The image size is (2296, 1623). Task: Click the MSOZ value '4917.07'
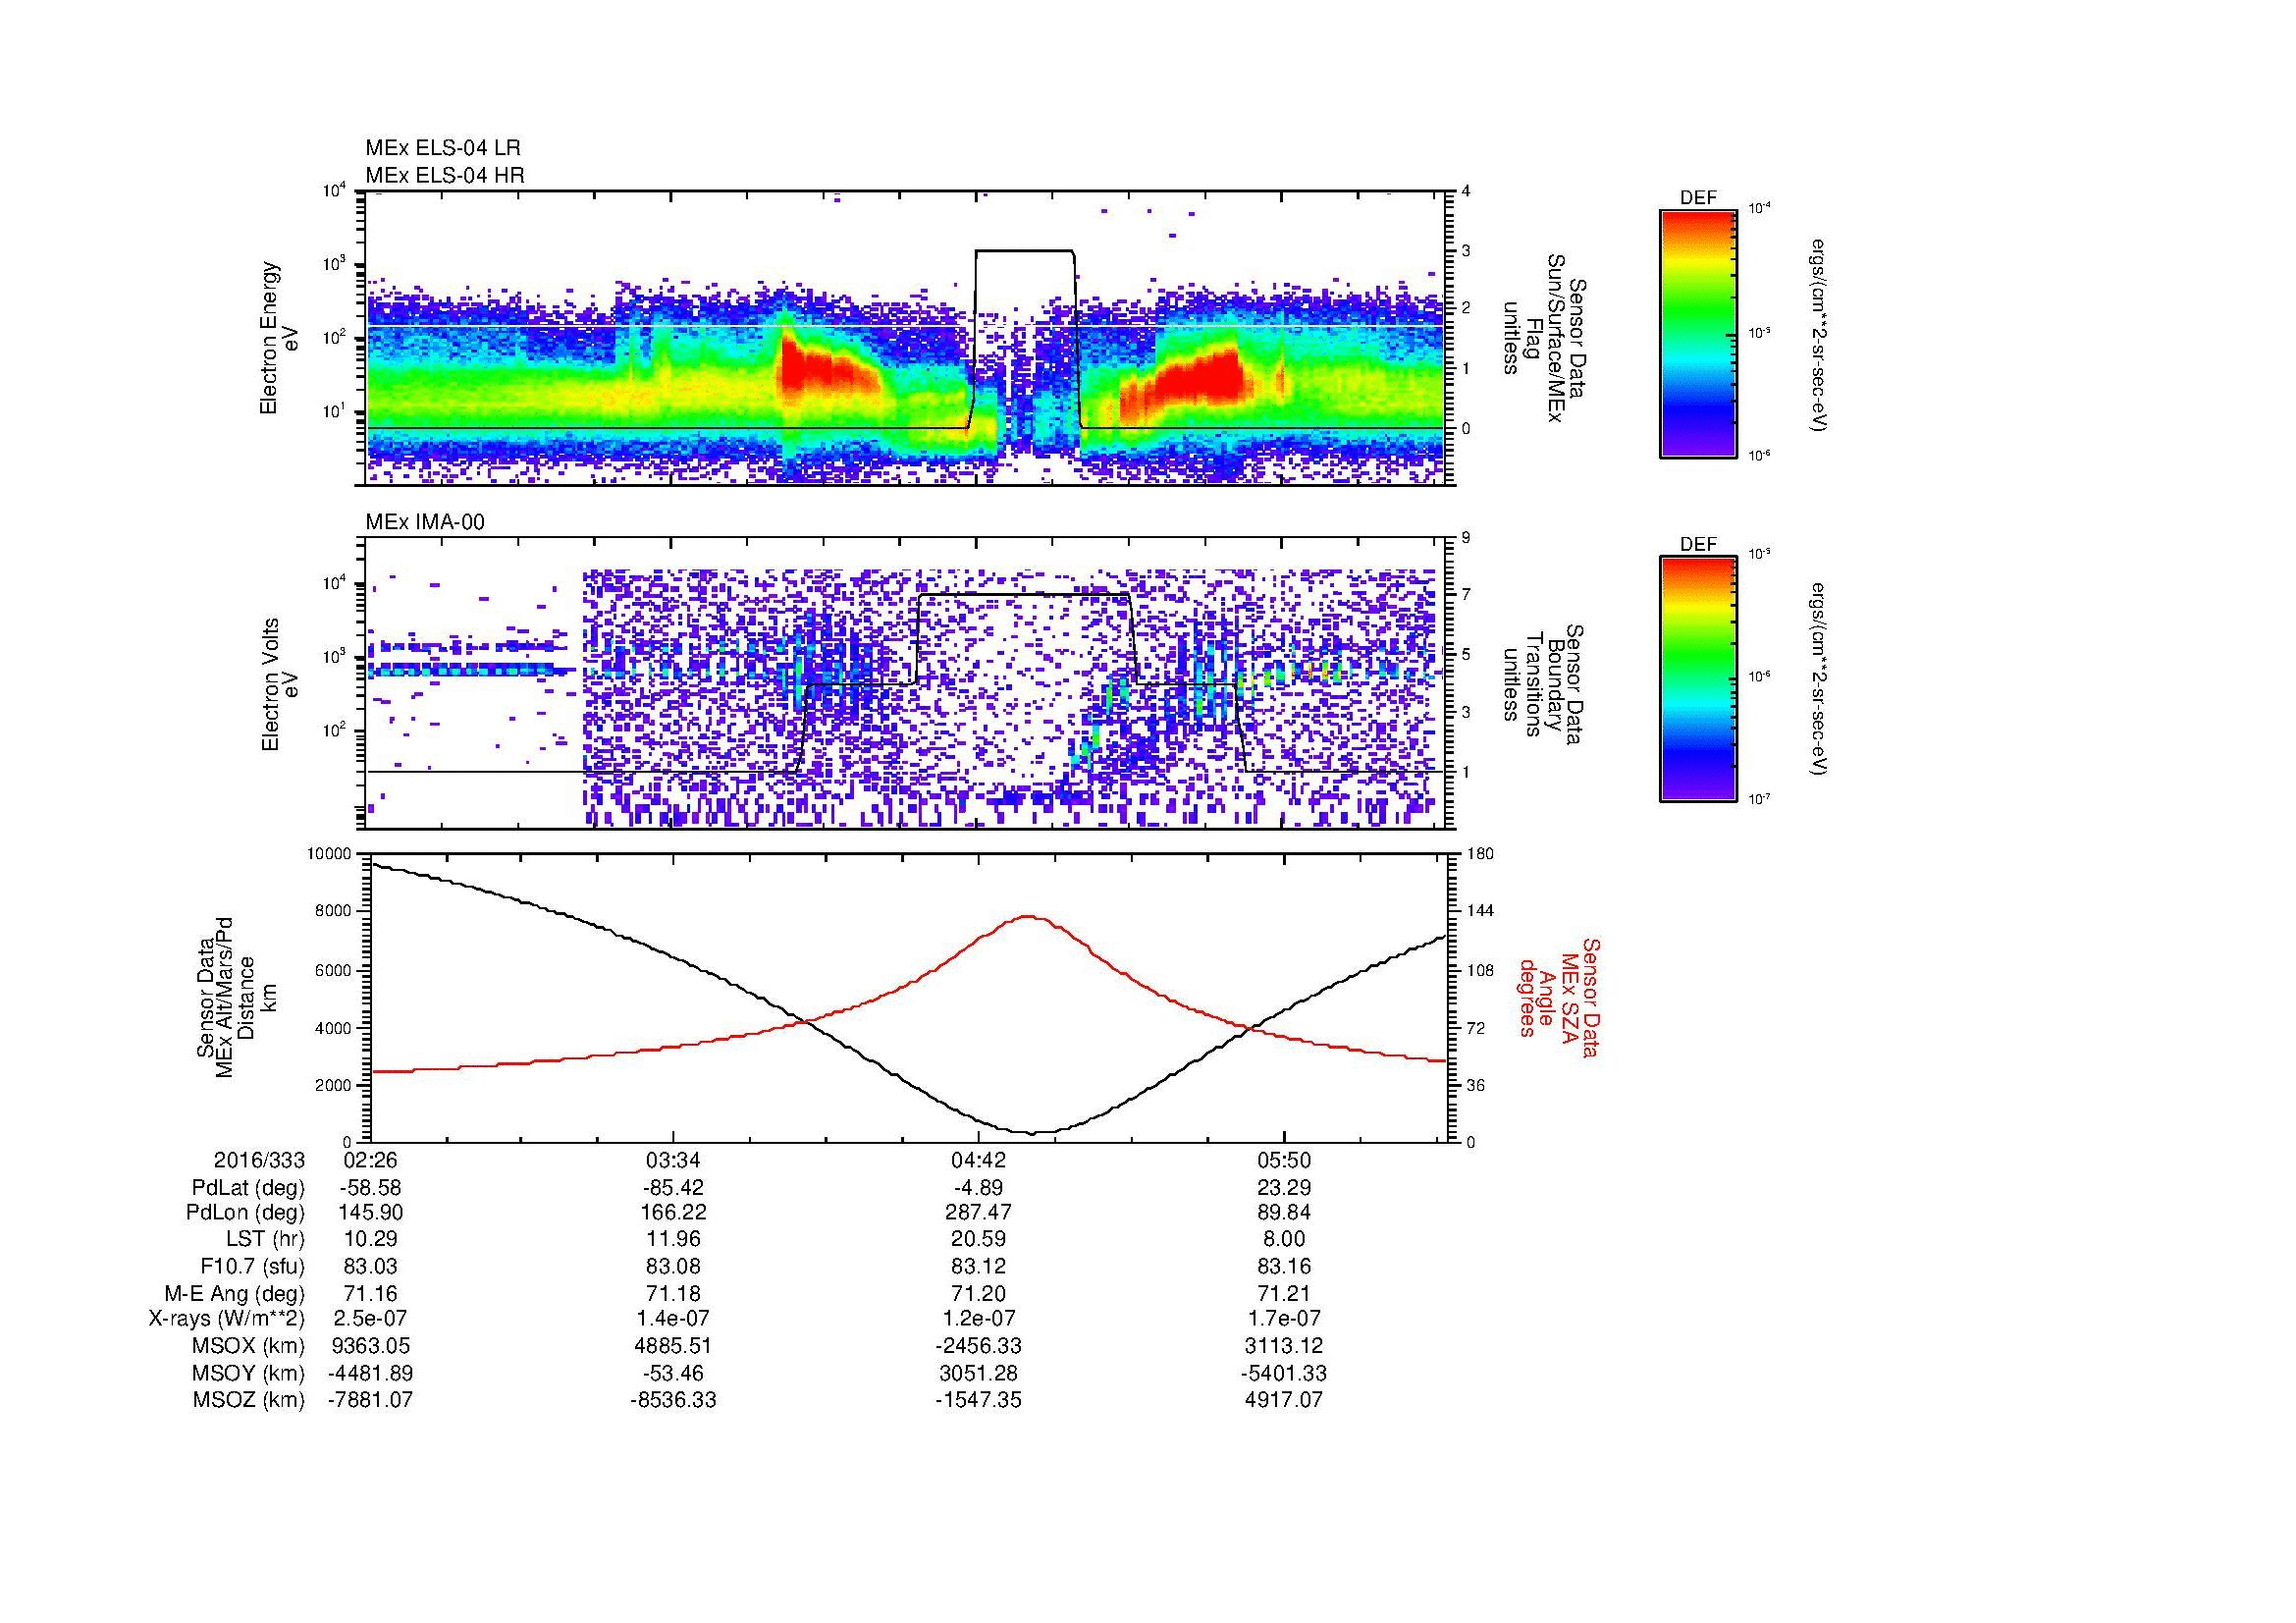[x=1283, y=1400]
